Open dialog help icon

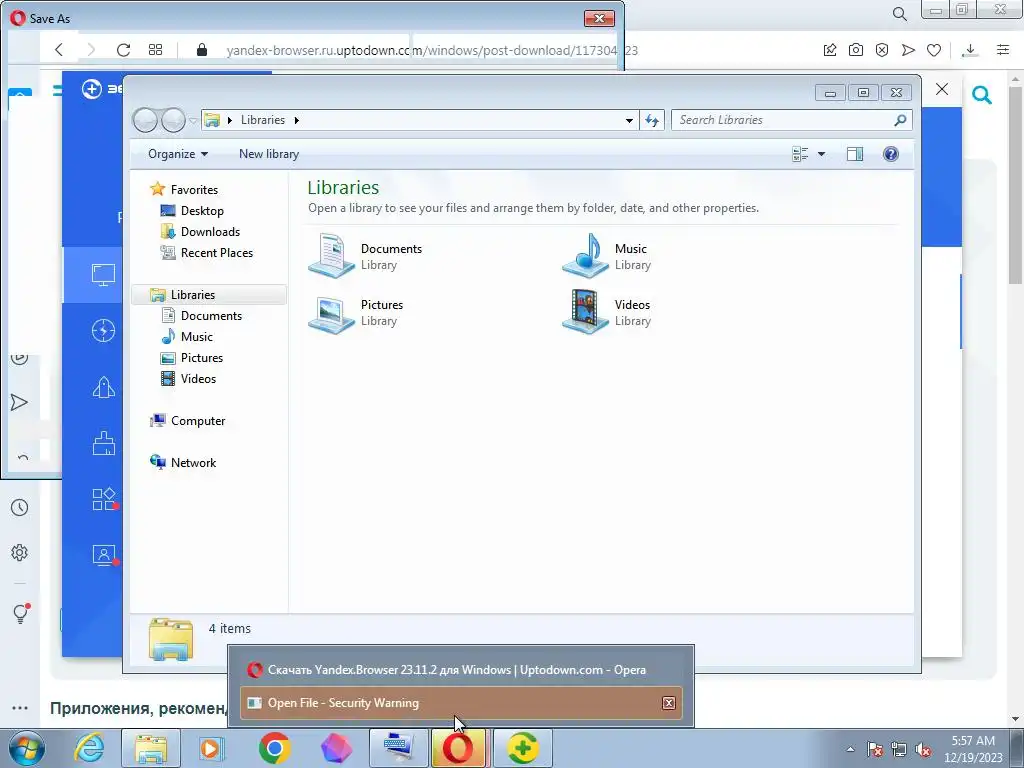(891, 154)
